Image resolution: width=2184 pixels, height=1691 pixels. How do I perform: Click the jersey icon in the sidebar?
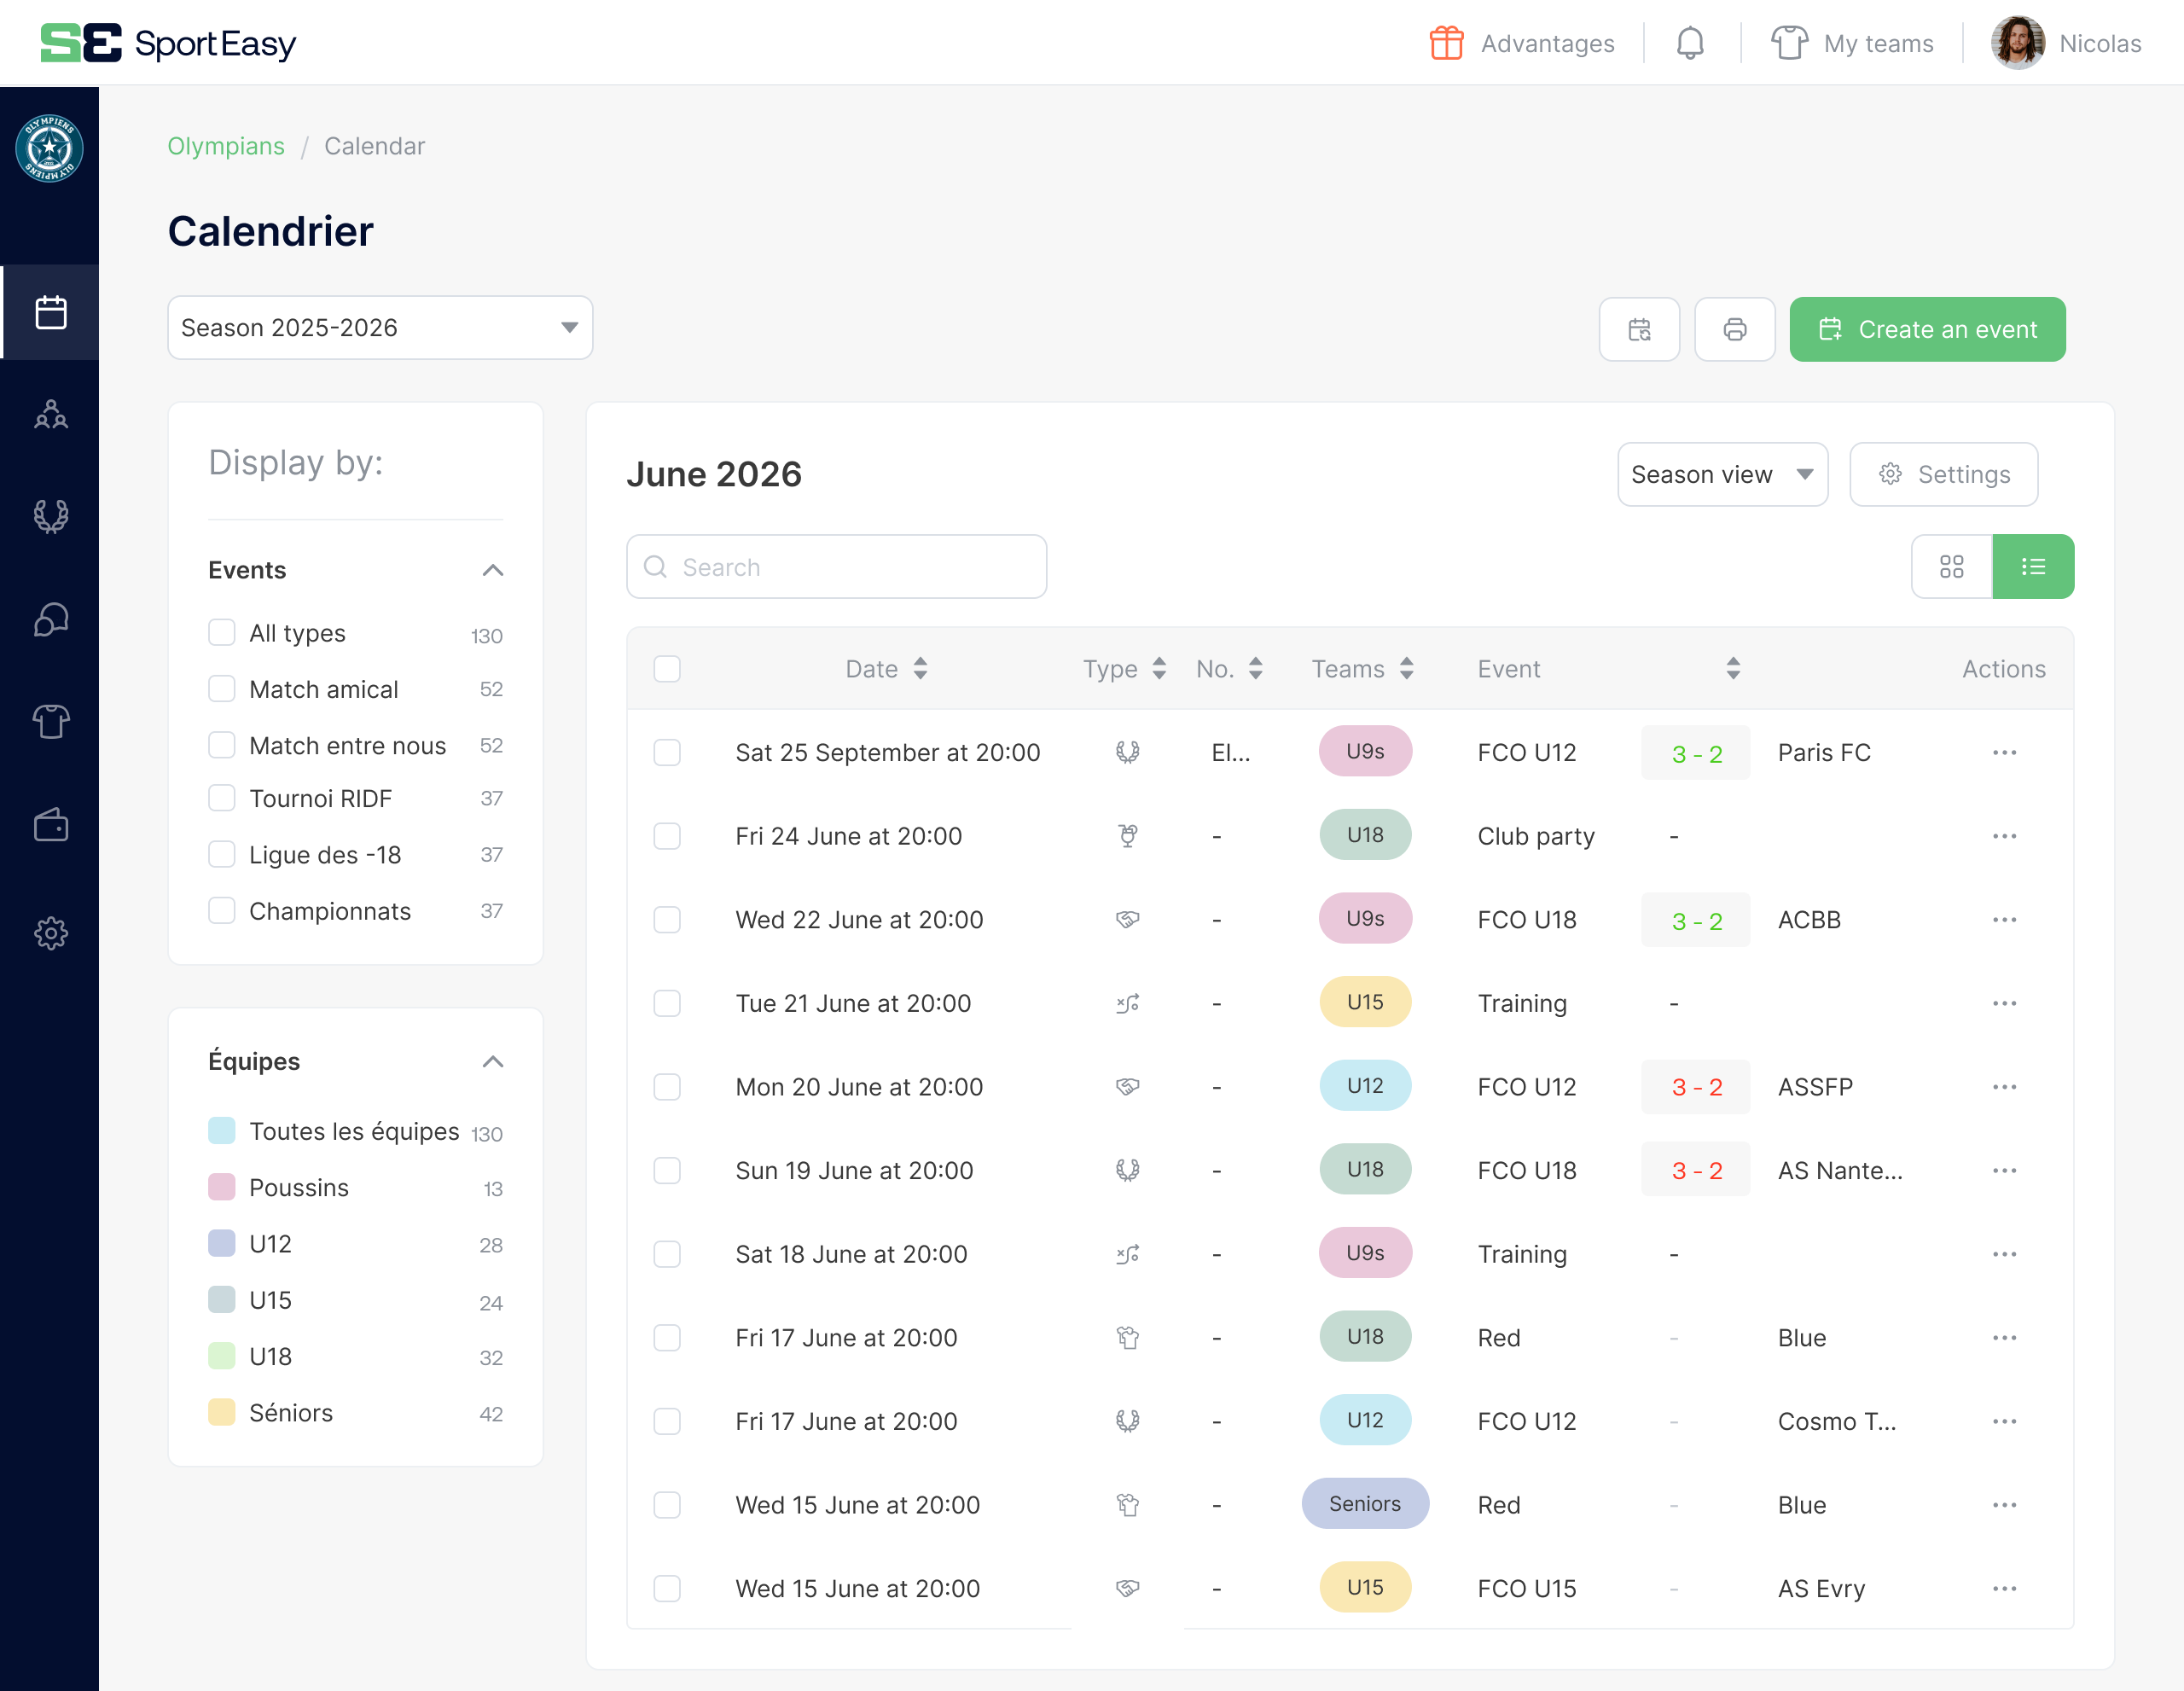pos(50,722)
